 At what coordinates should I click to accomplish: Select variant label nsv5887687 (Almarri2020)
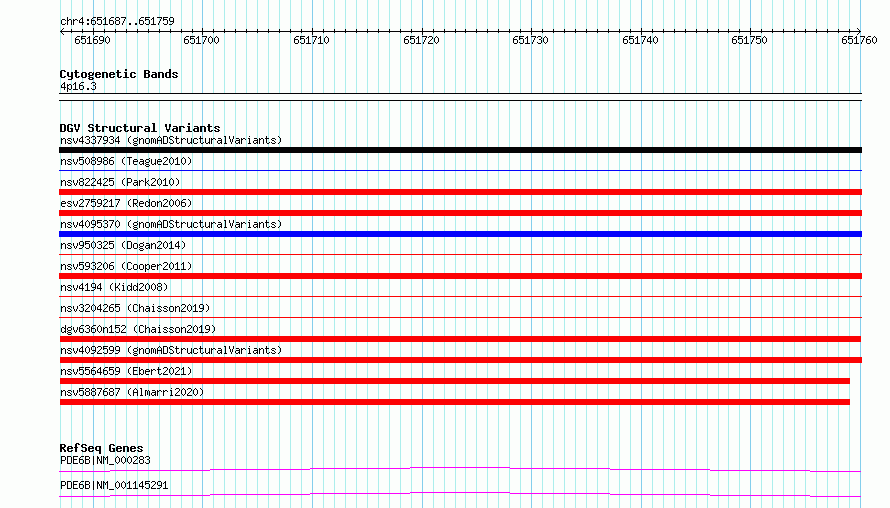click(132, 392)
